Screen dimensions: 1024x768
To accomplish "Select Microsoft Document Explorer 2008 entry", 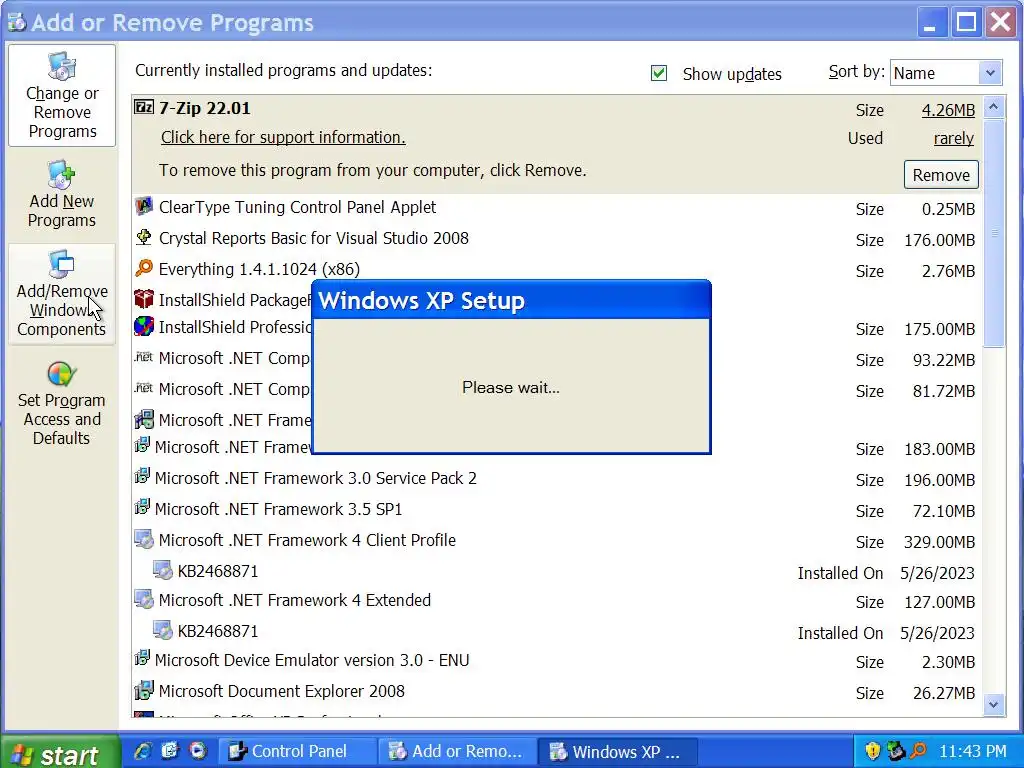I will pyautogui.click(x=555, y=692).
